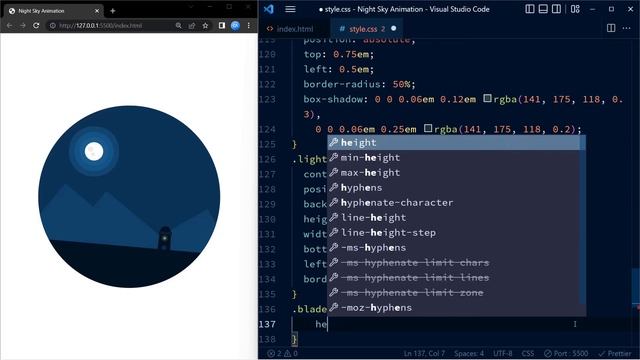The image size is (640, 360).
Task: Open Customize Layout icon
Action: pyautogui.click(x=575, y=9)
